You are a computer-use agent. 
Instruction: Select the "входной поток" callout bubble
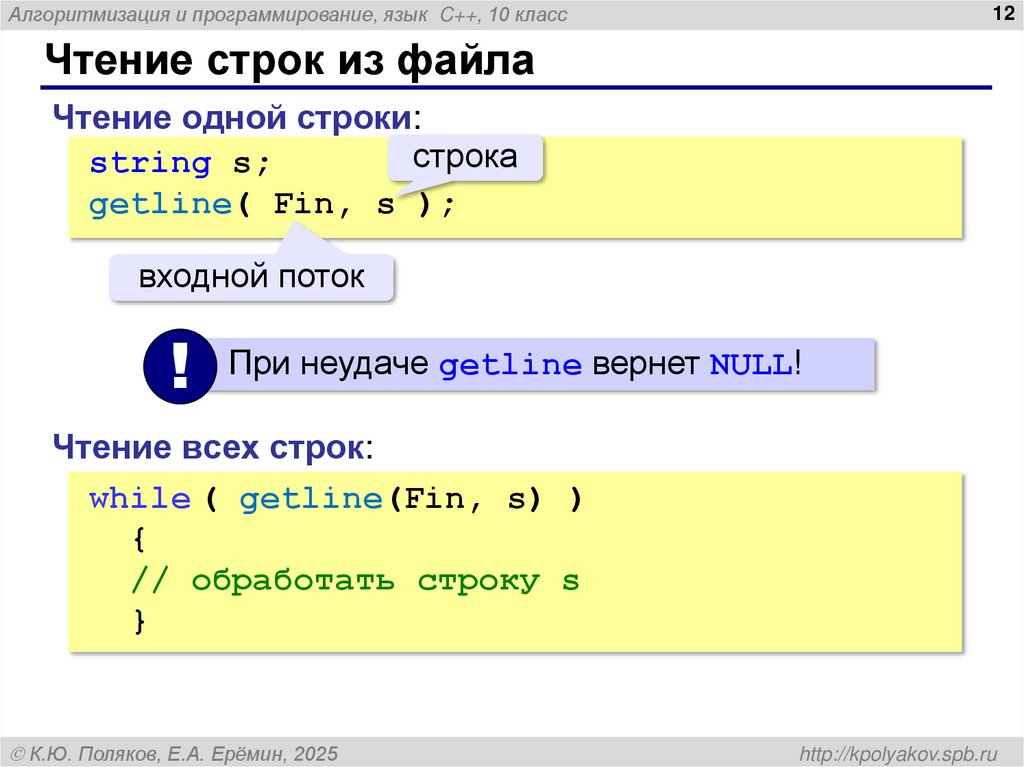251,276
